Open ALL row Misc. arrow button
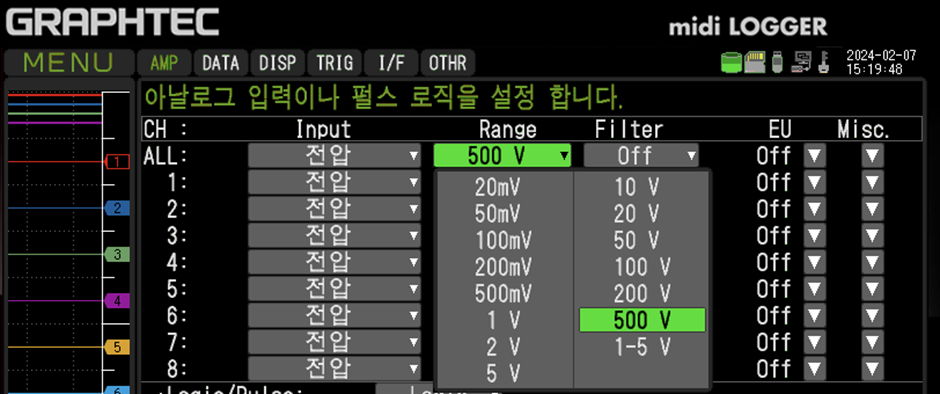The image size is (940, 394). click(872, 157)
